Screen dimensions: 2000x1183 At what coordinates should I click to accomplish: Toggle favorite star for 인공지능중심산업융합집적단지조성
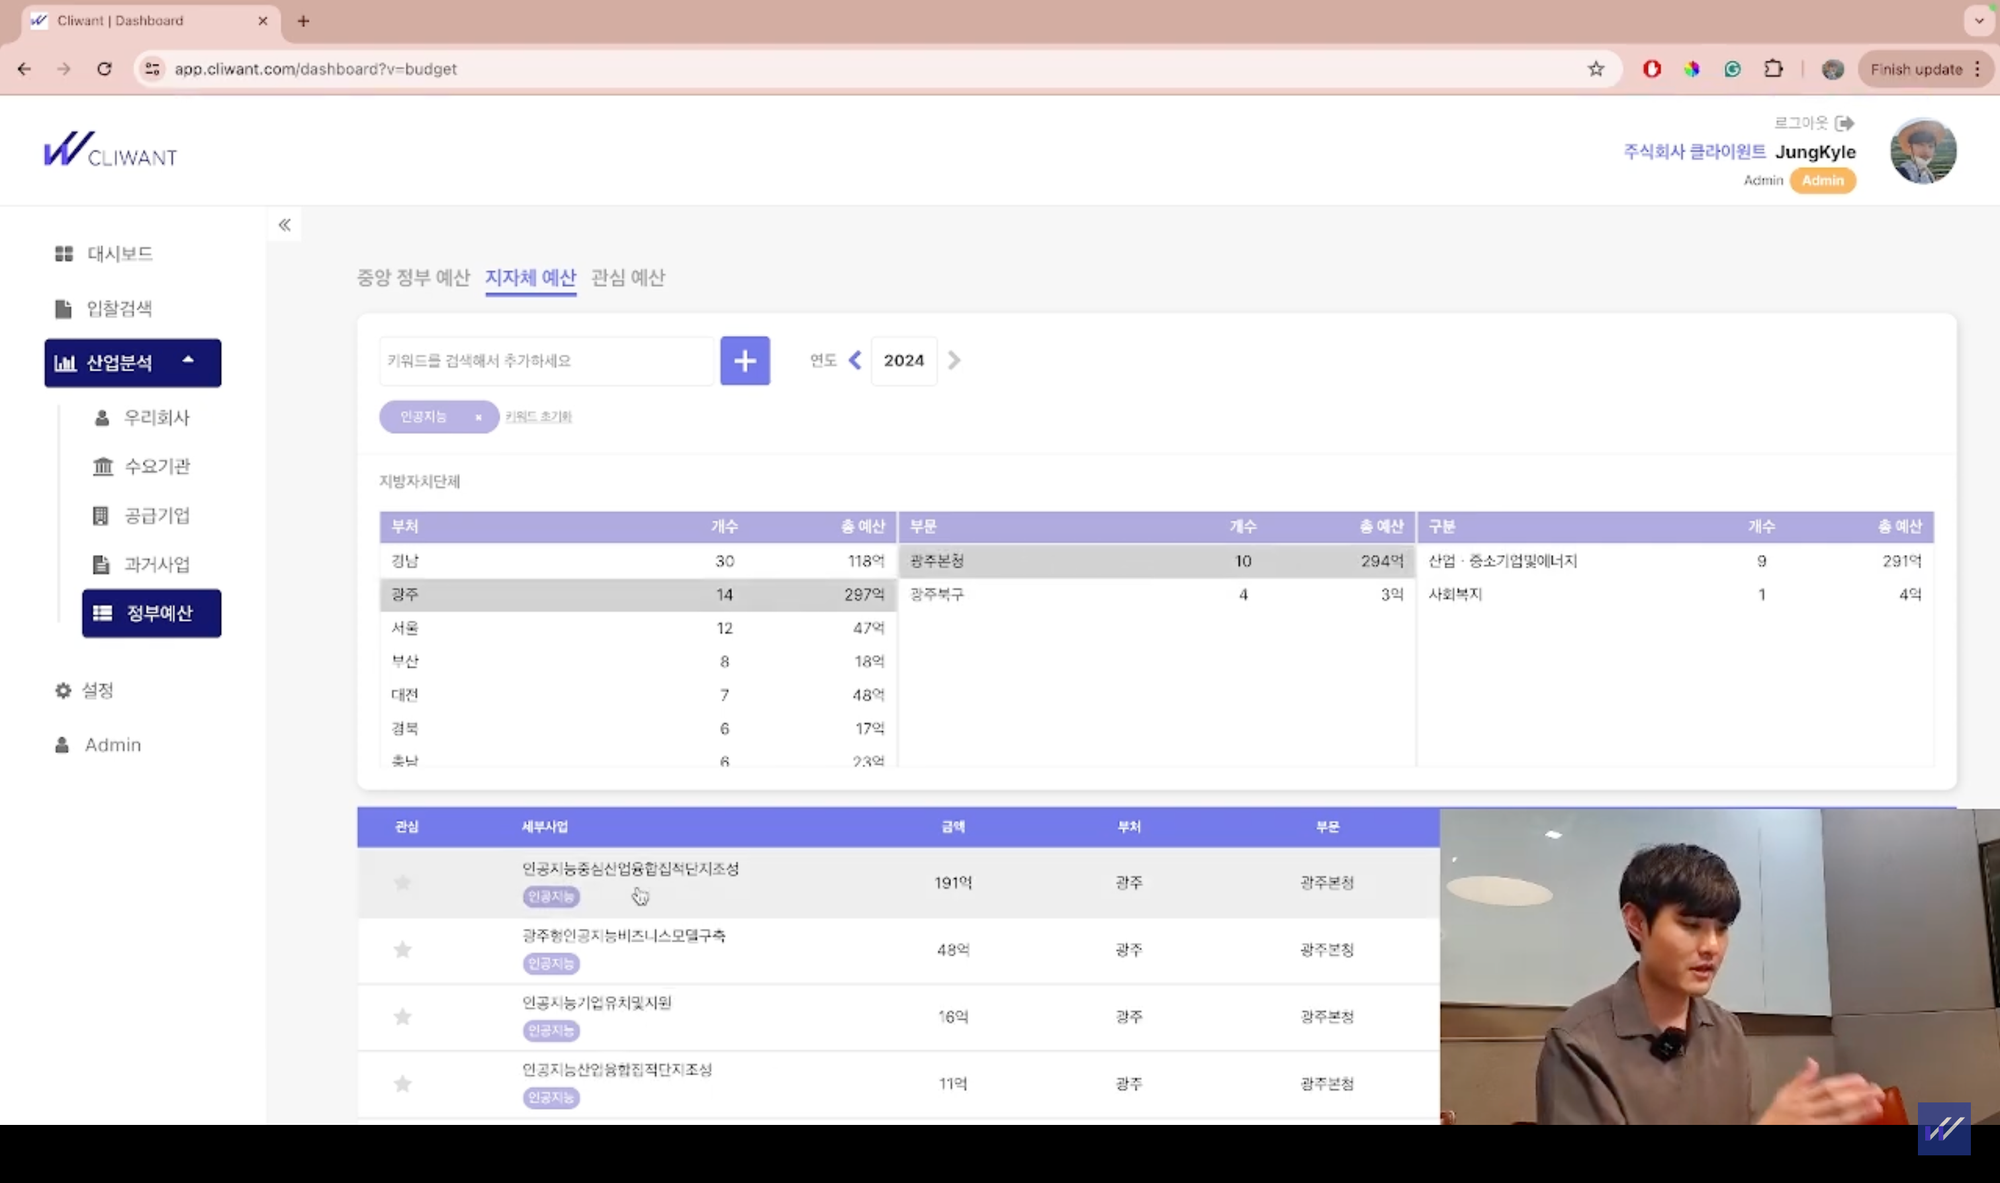click(403, 883)
